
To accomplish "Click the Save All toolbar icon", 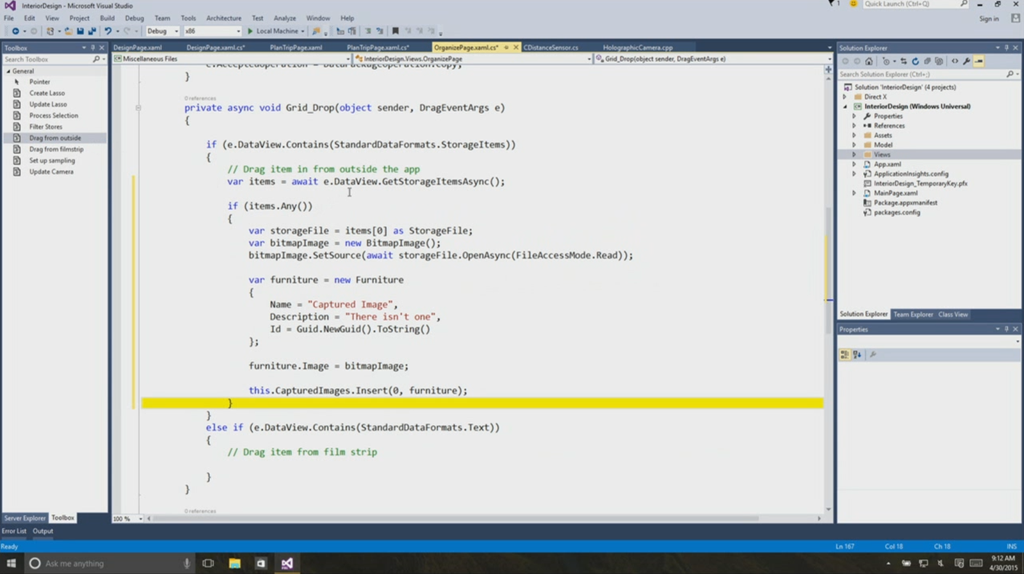I will click(92, 31).
